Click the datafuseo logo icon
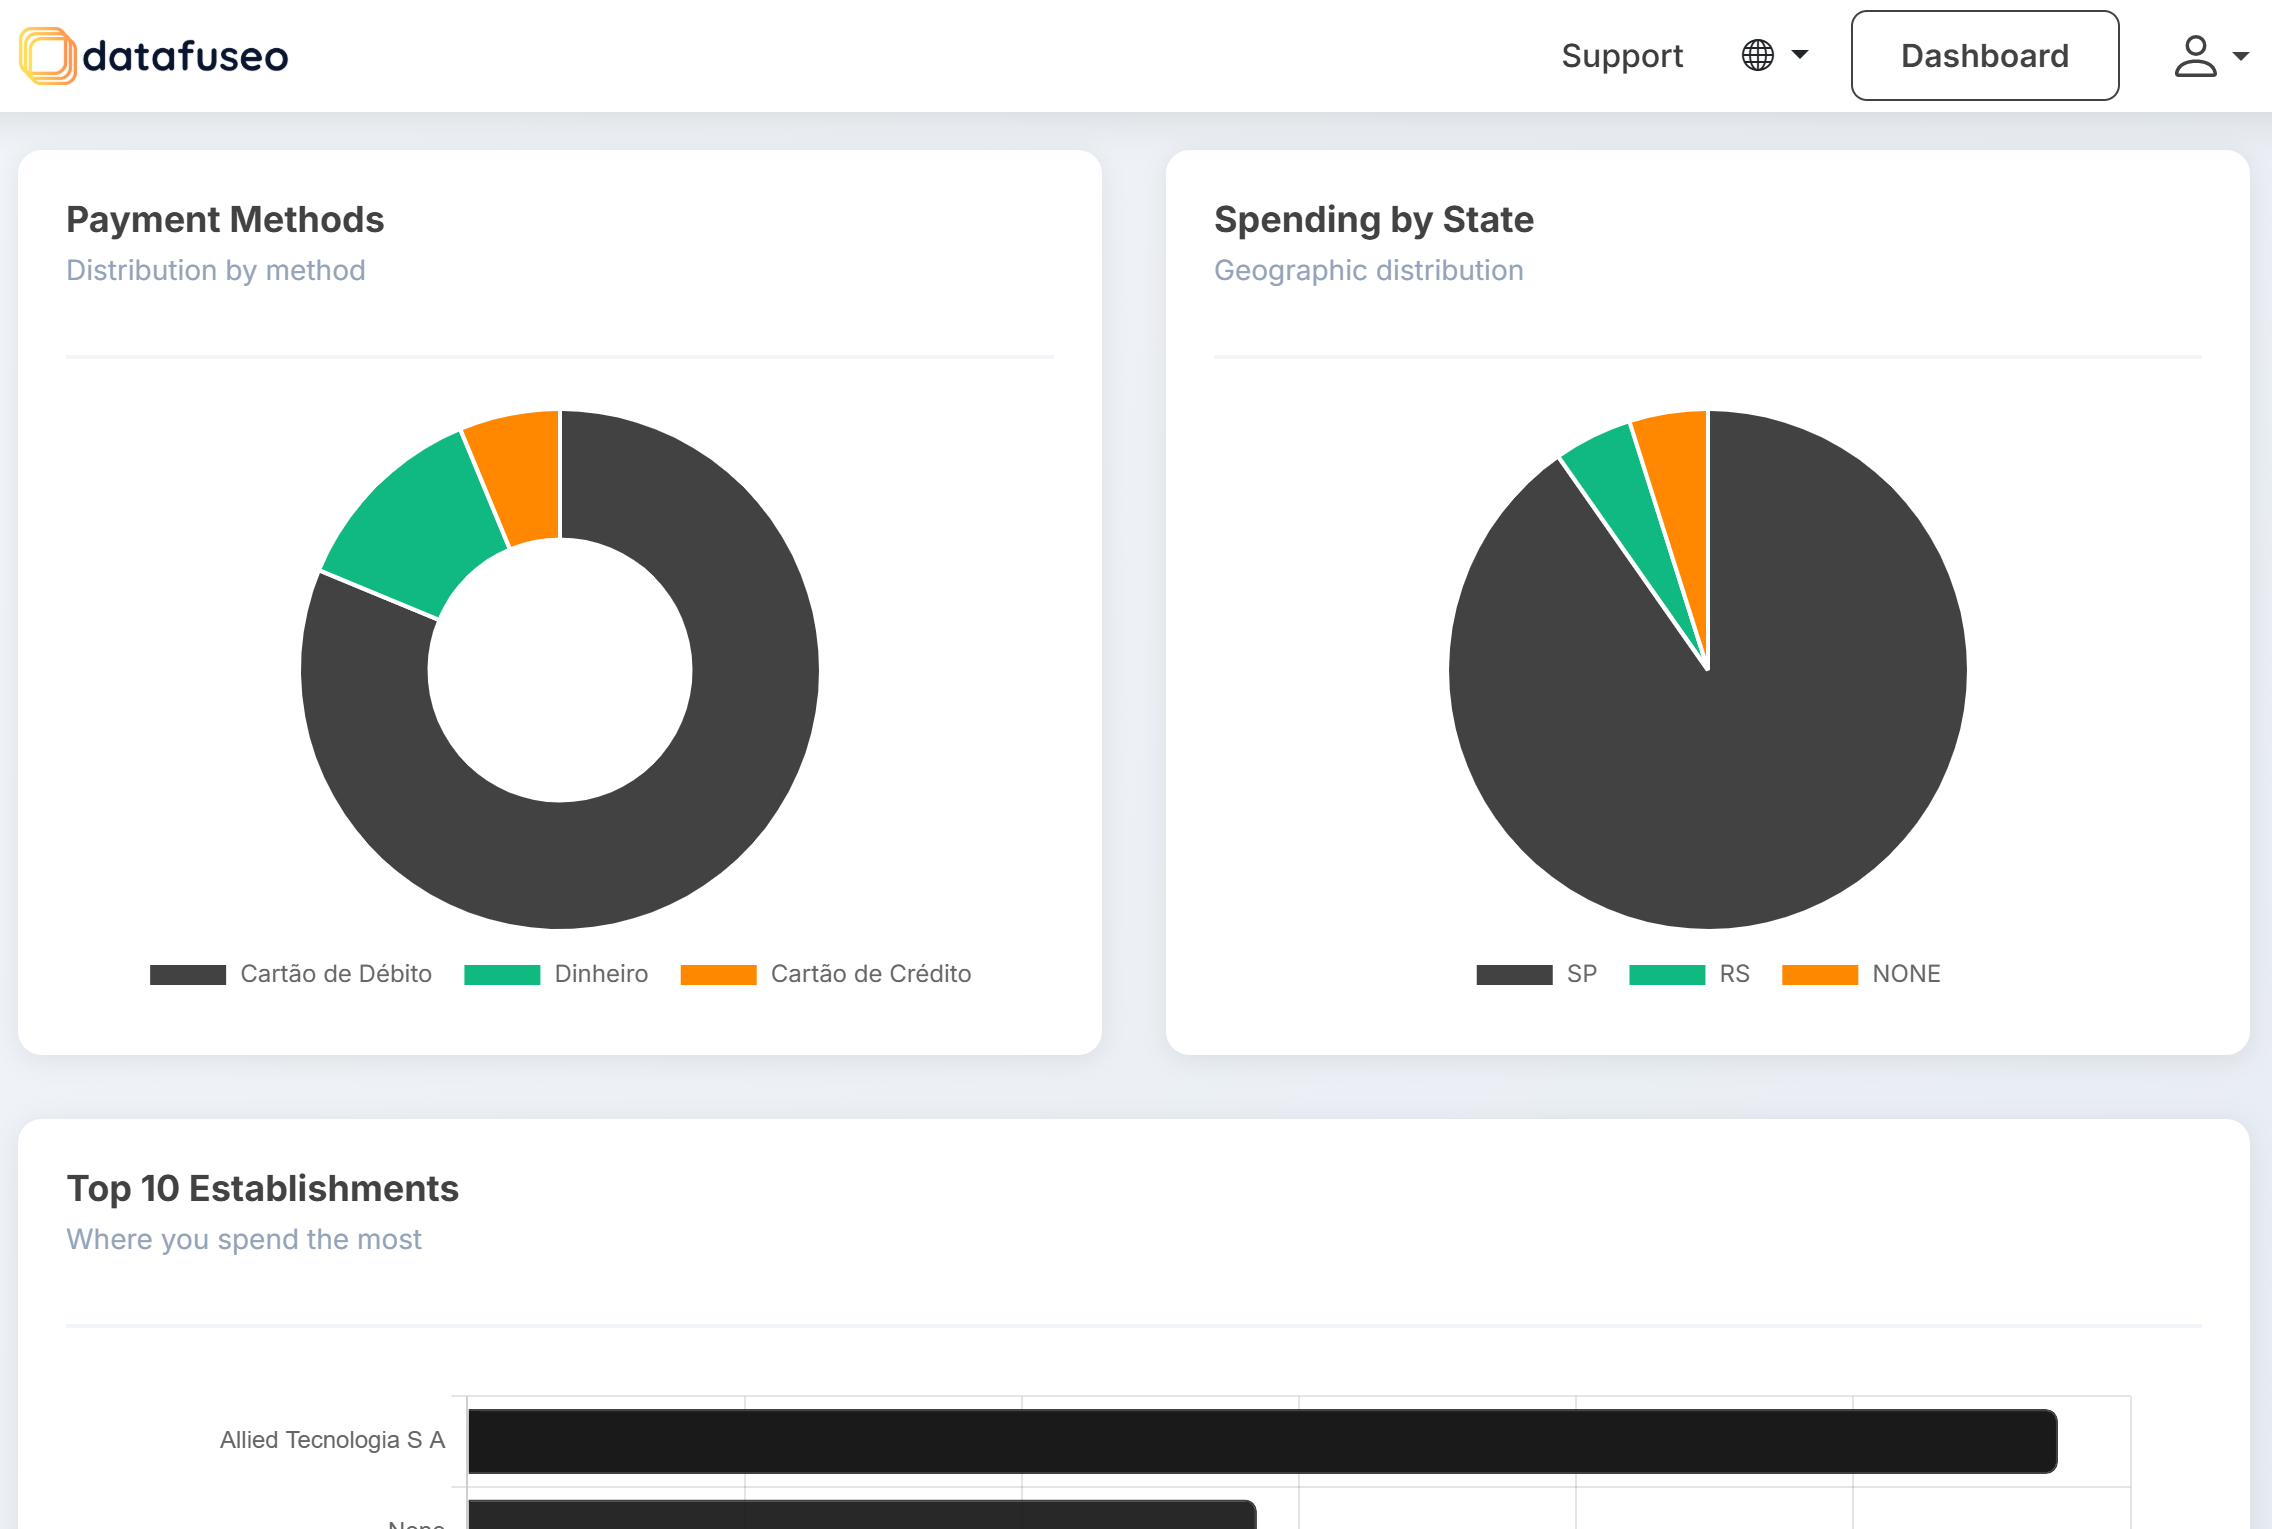The image size is (2272, 1529). (47, 56)
